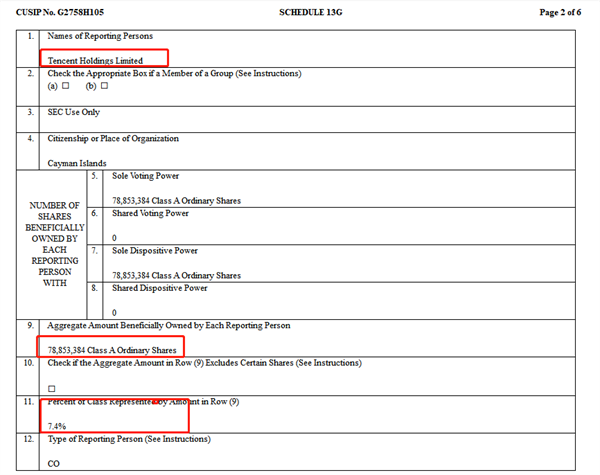Image resolution: width=600 pixels, height=475 pixels.
Task: Click the 'CUSIP No. G2758H105' header text
Action: coord(60,12)
